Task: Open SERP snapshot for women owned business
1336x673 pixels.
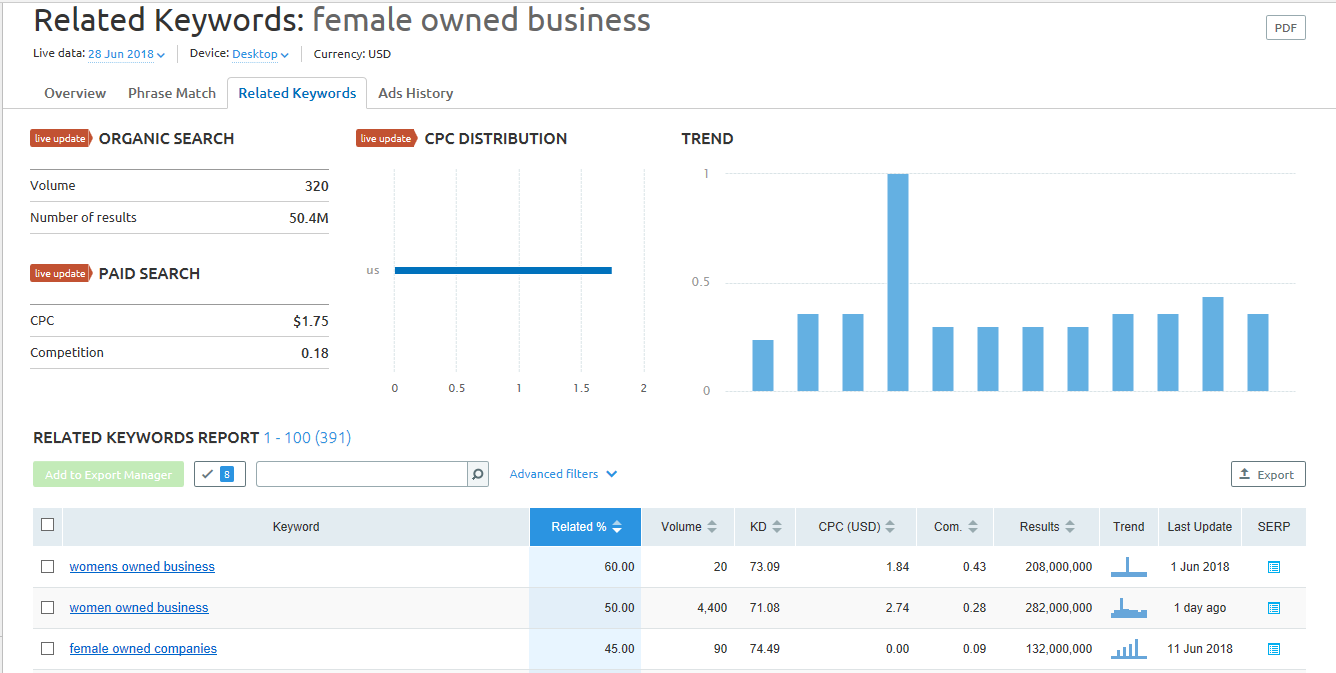Action: (1273, 608)
